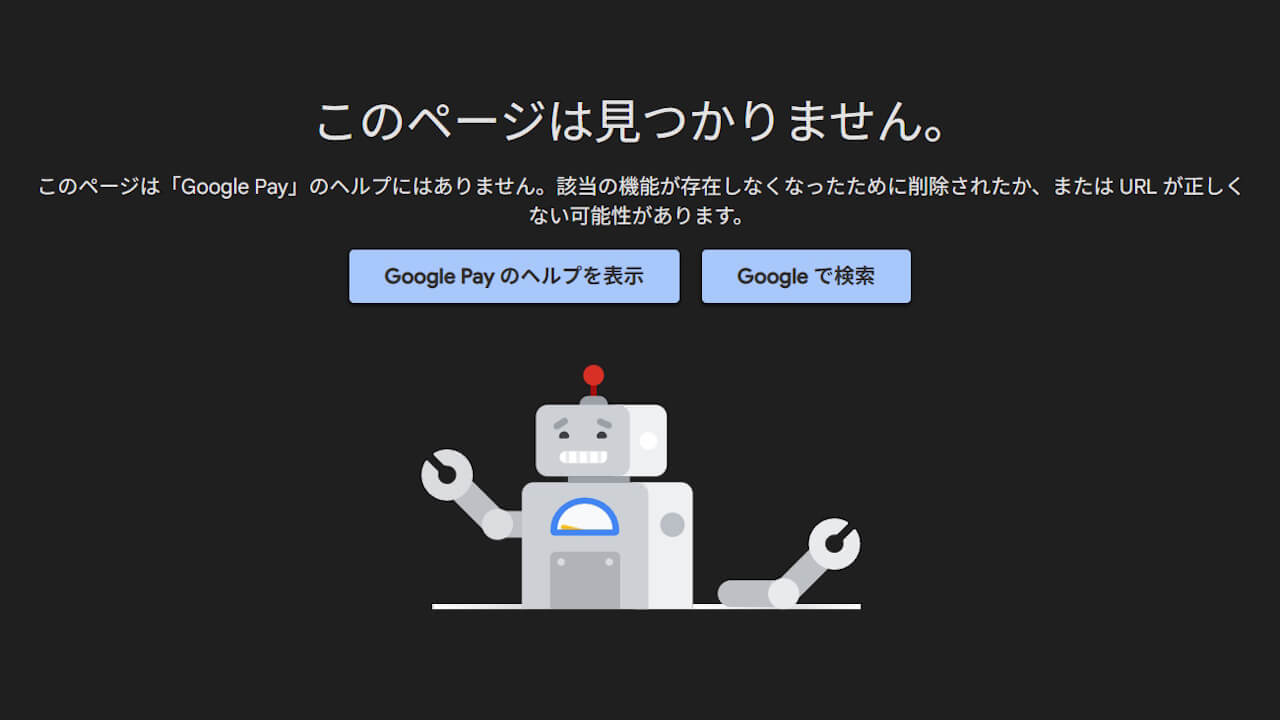
Task: Click the robot's red antenna ball
Action: click(x=593, y=376)
